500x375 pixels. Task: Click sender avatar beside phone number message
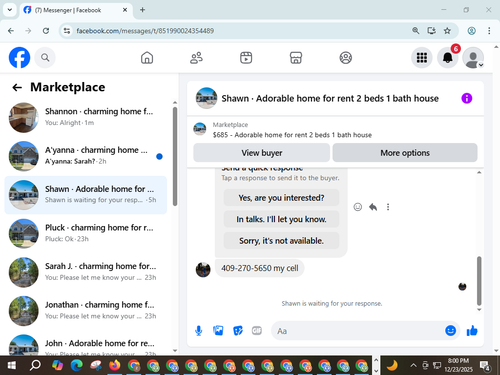tap(203, 269)
